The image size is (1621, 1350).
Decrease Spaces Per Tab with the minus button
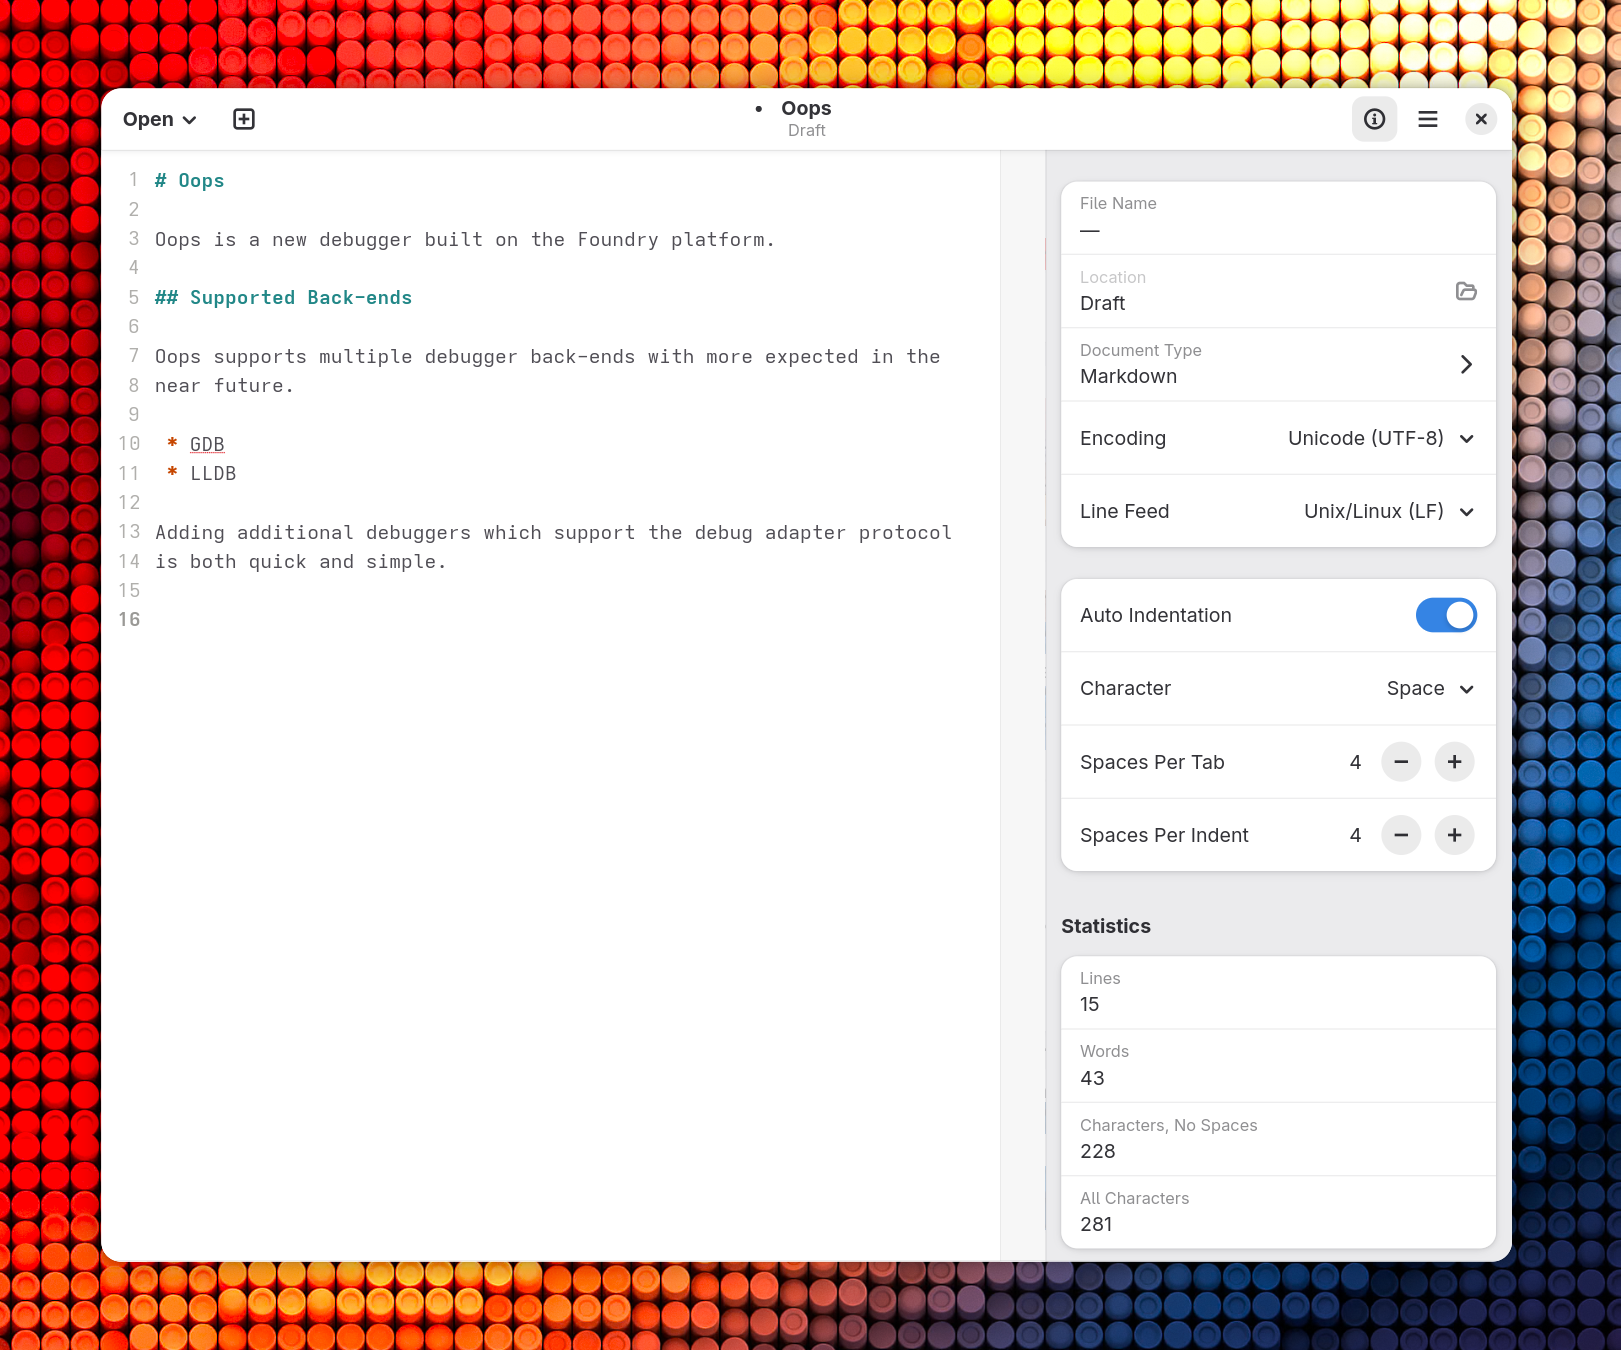pos(1400,761)
